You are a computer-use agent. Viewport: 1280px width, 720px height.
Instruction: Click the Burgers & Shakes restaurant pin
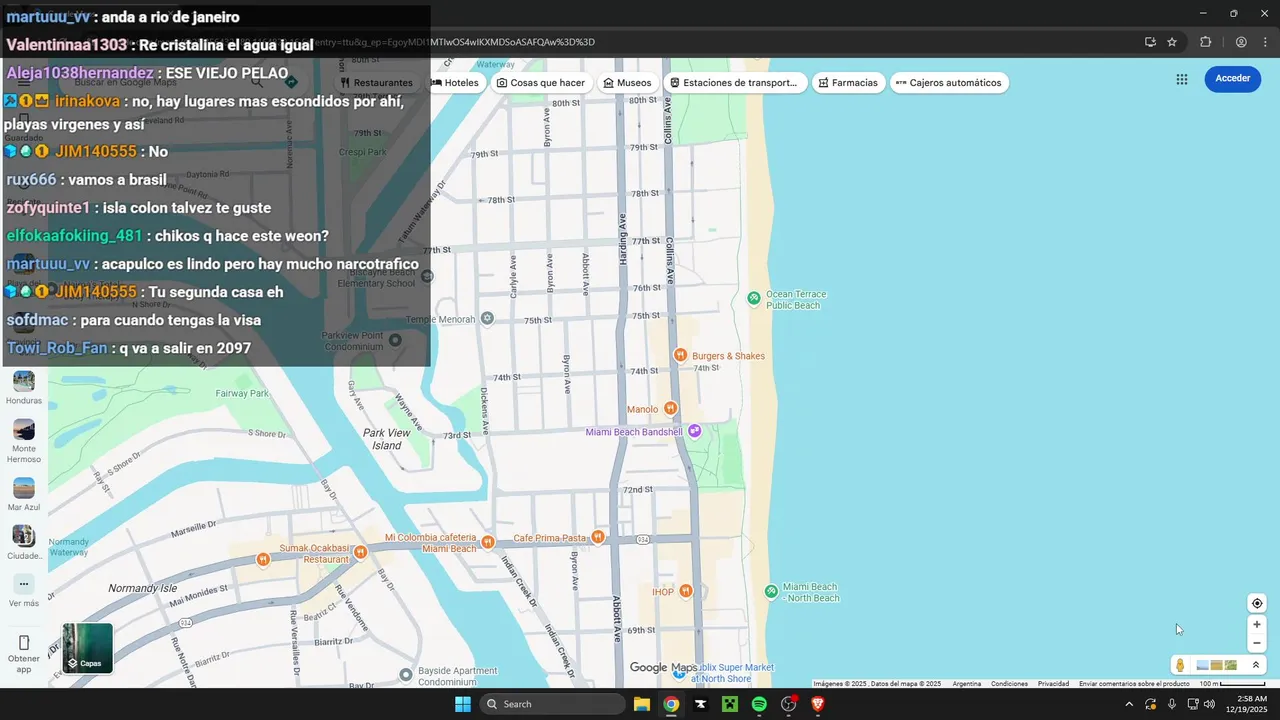680,355
